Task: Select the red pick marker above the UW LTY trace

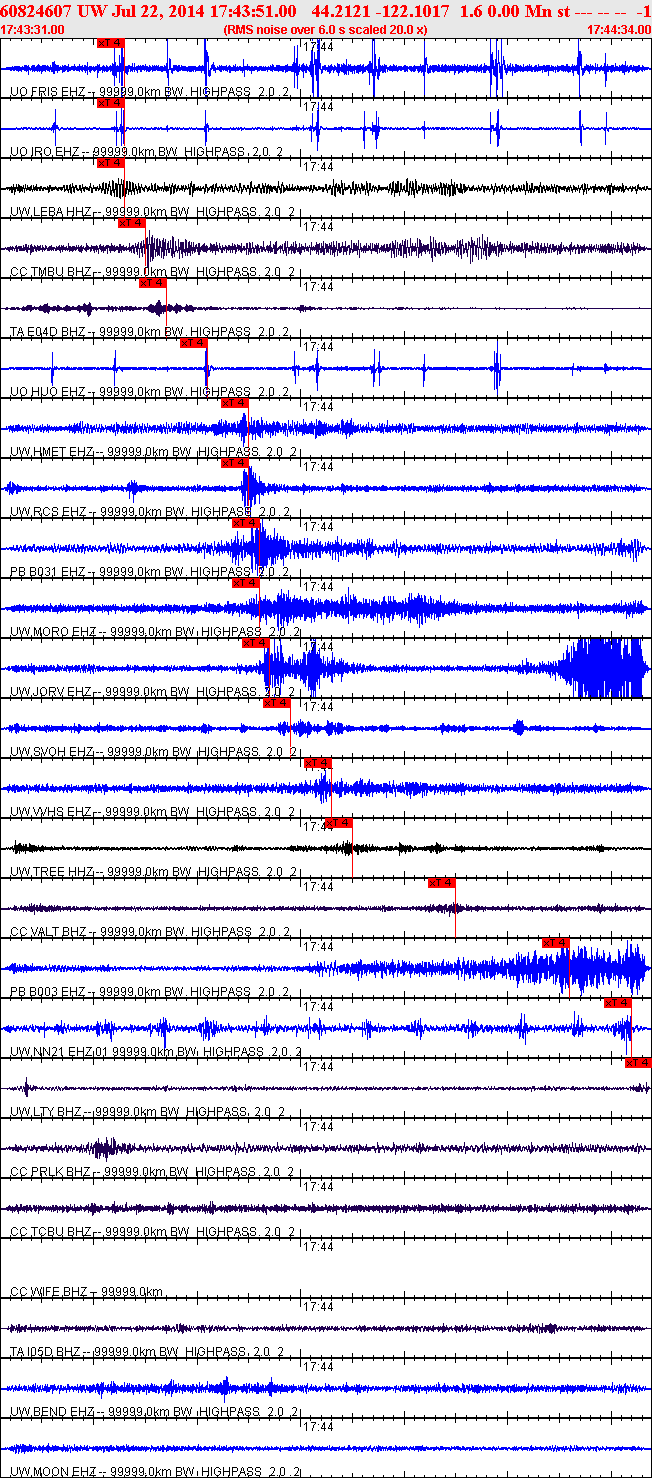Action: pos(638,1063)
